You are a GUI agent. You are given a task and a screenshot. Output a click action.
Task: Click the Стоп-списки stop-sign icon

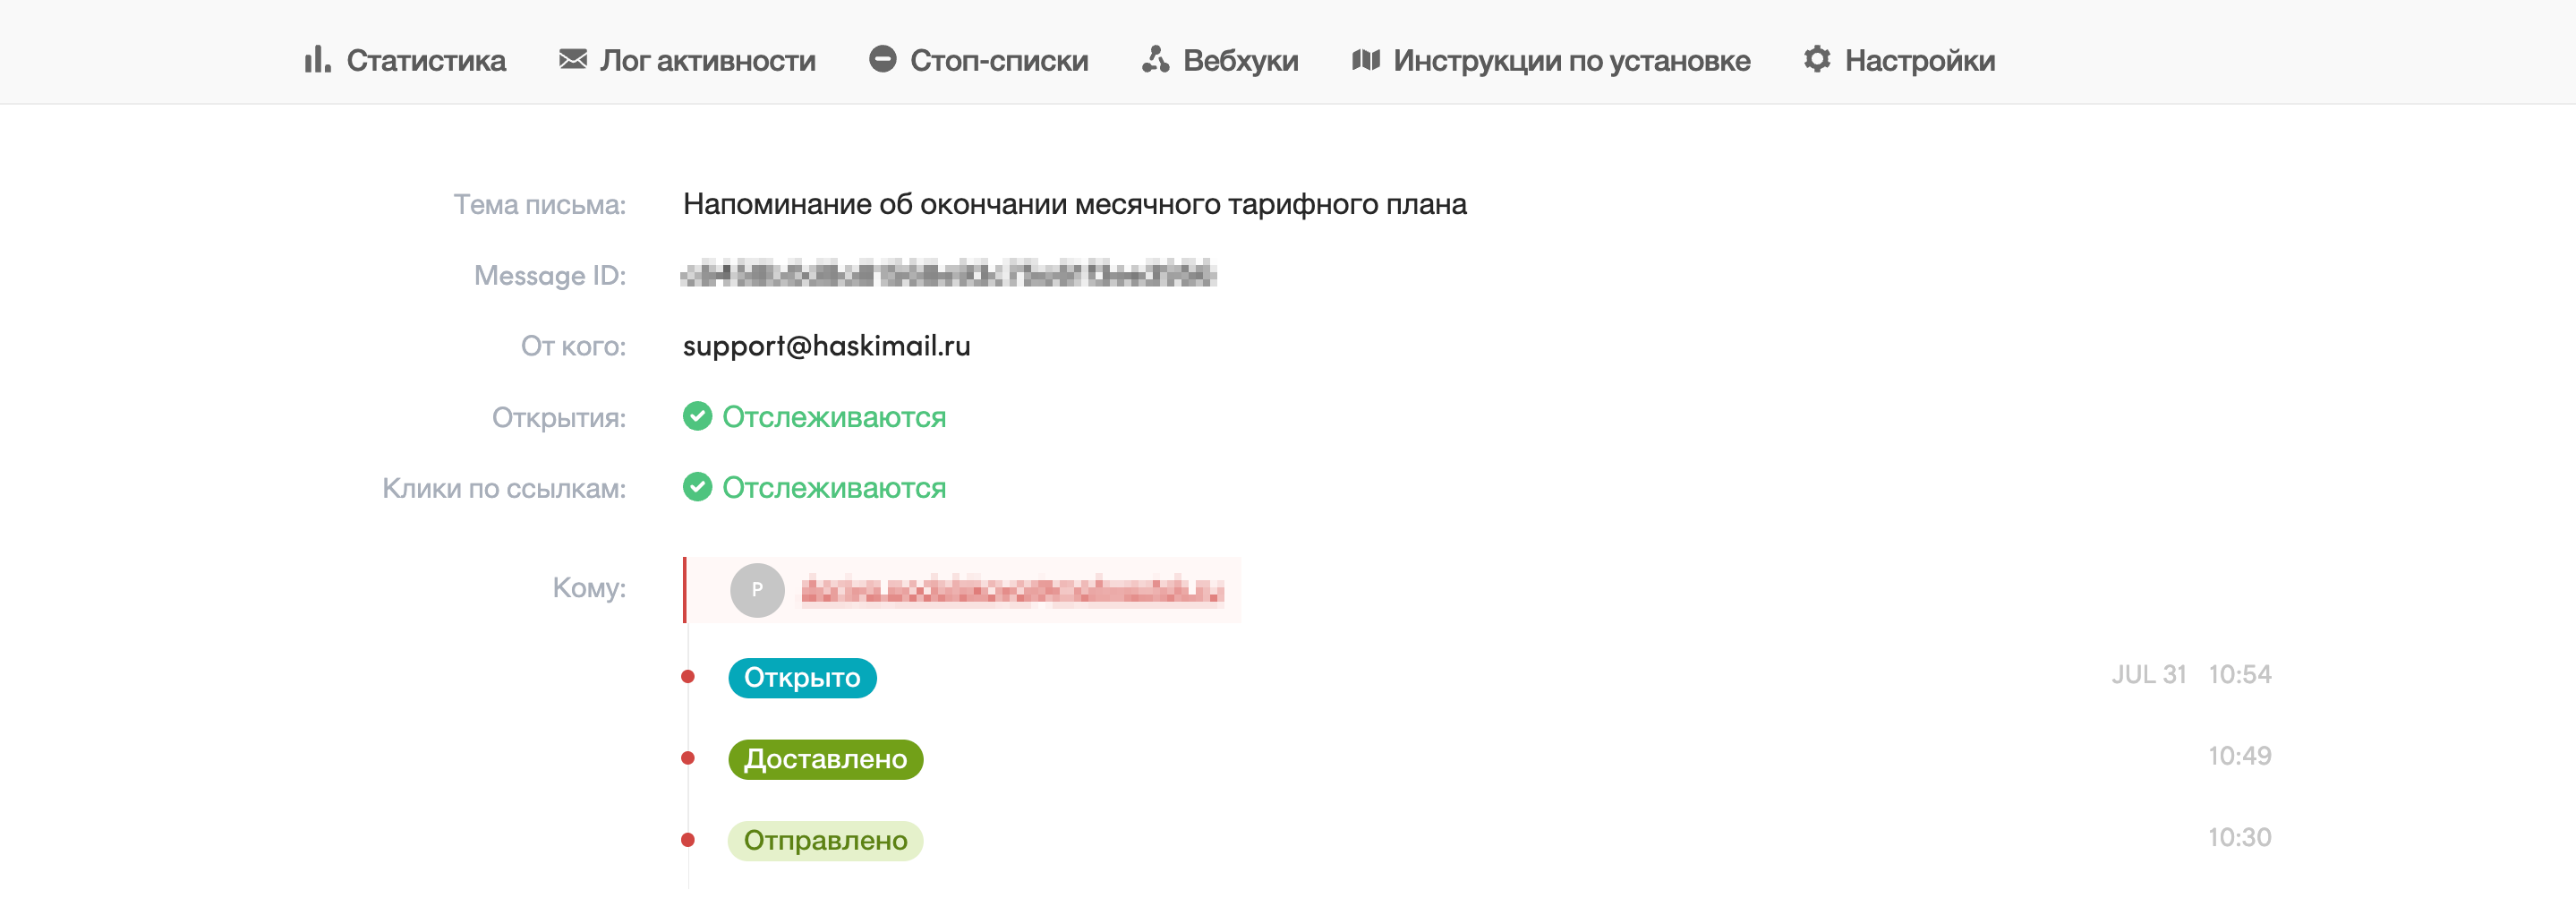[x=882, y=60]
